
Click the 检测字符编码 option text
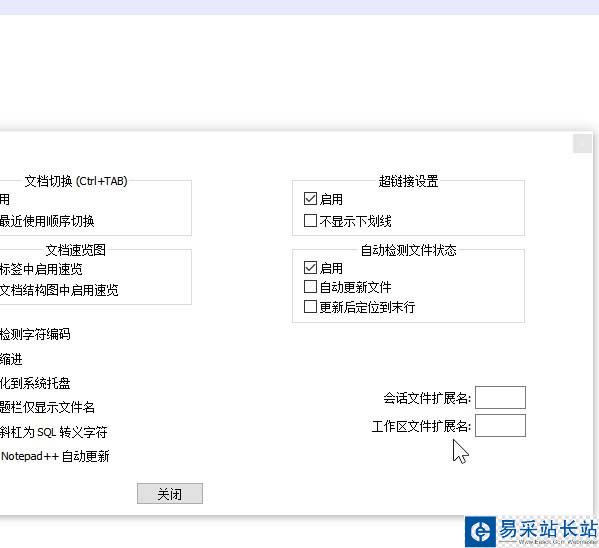pyautogui.click(x=35, y=334)
